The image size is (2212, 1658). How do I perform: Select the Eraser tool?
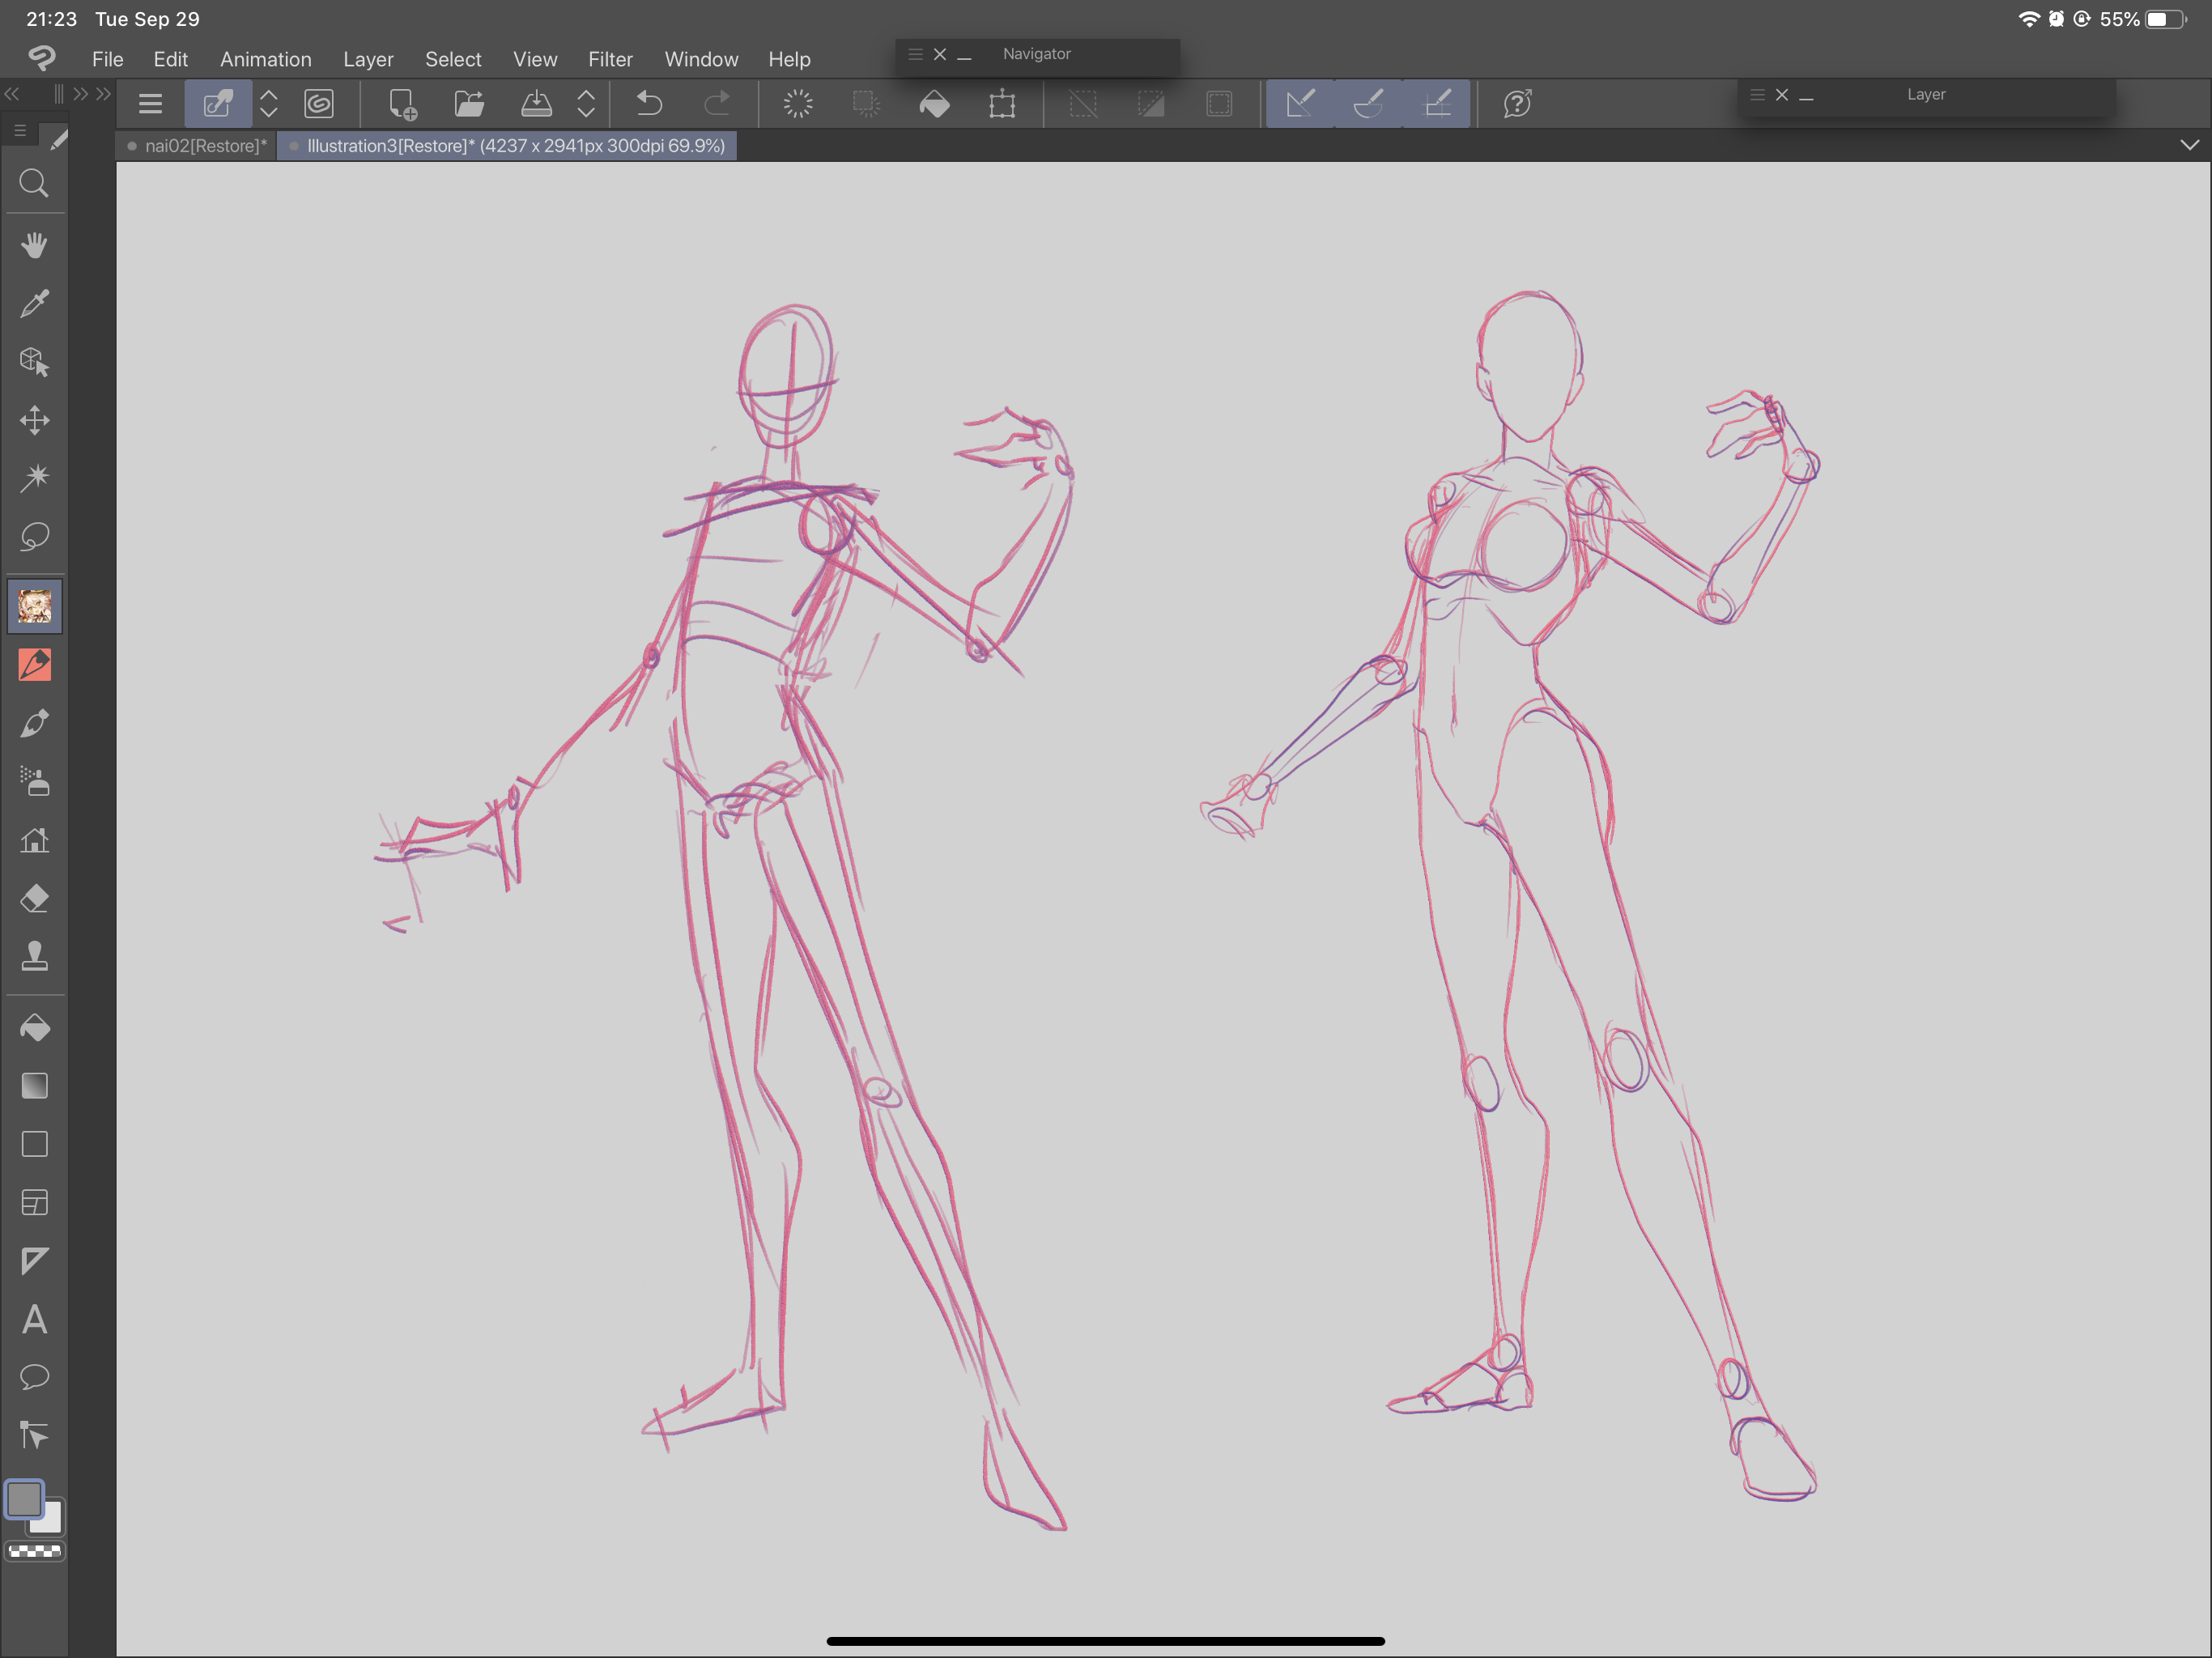[x=34, y=899]
